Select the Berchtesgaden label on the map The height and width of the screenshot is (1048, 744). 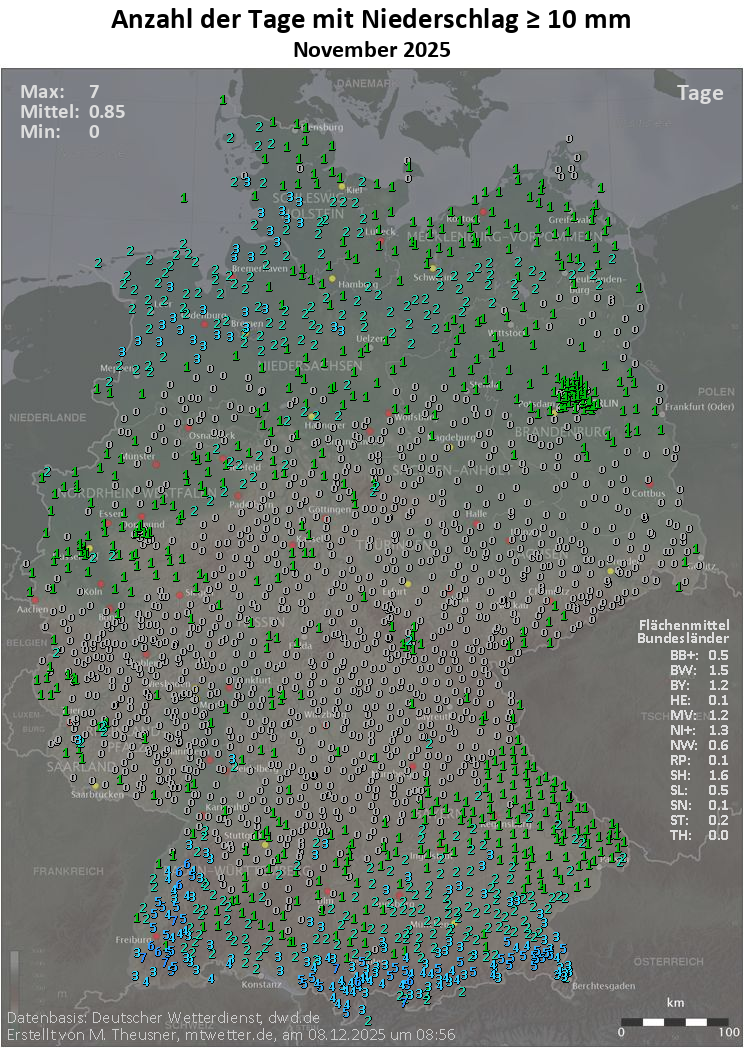[x=605, y=986]
